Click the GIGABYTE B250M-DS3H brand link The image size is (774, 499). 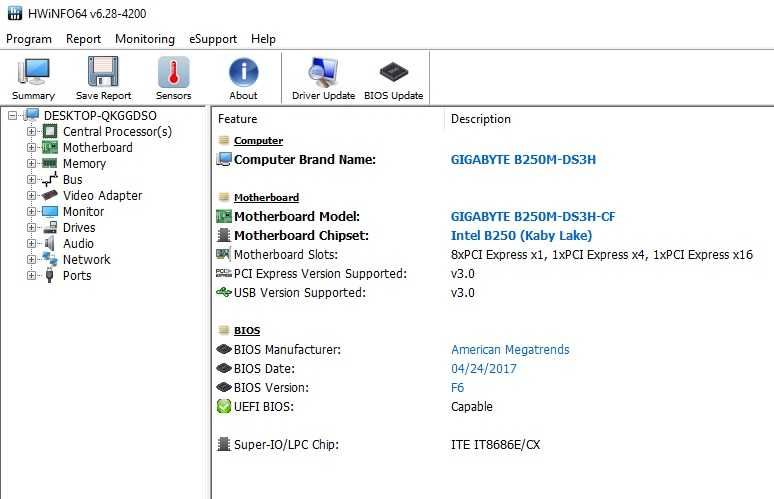click(523, 159)
